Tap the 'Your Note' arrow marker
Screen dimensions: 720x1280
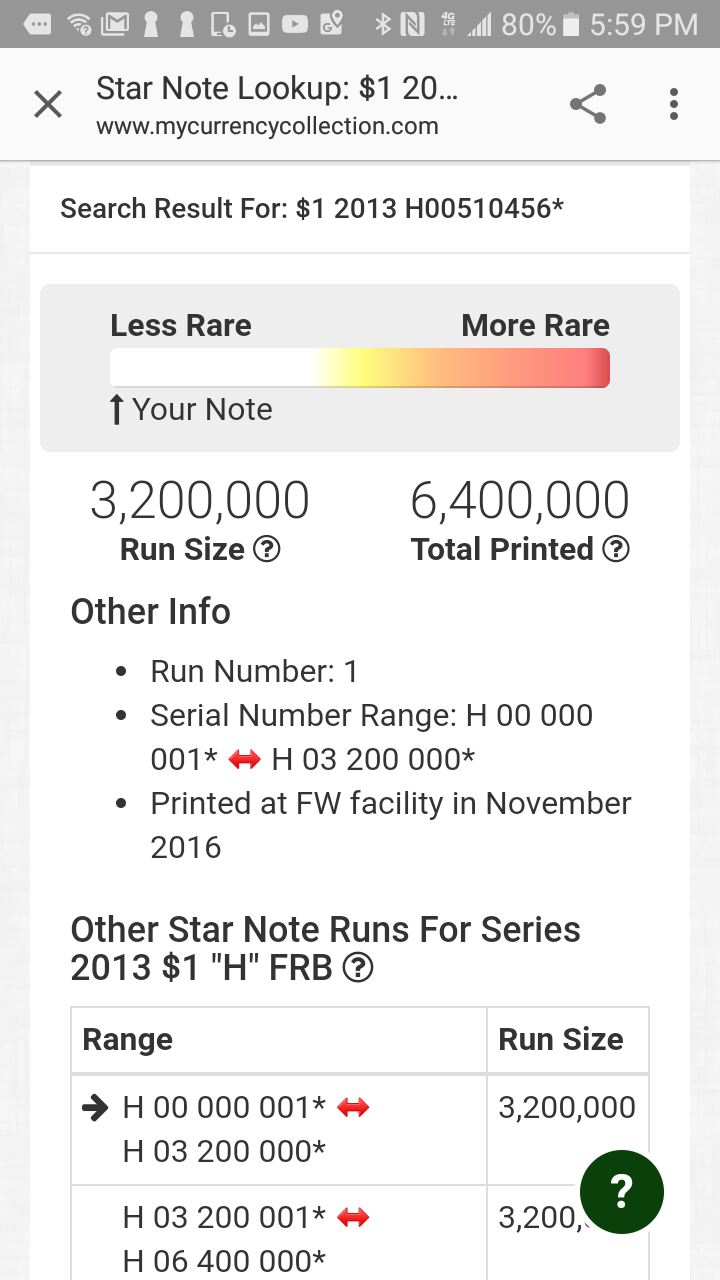[x=117, y=409]
